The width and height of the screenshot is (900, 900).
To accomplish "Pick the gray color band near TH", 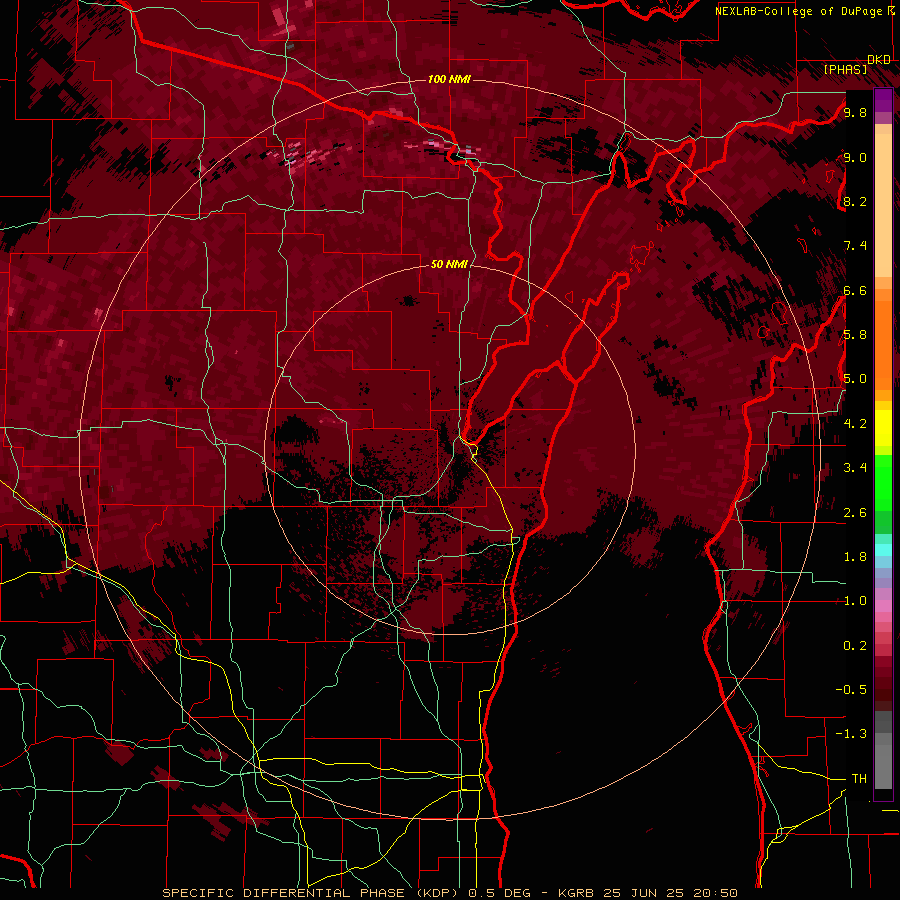I will (883, 766).
